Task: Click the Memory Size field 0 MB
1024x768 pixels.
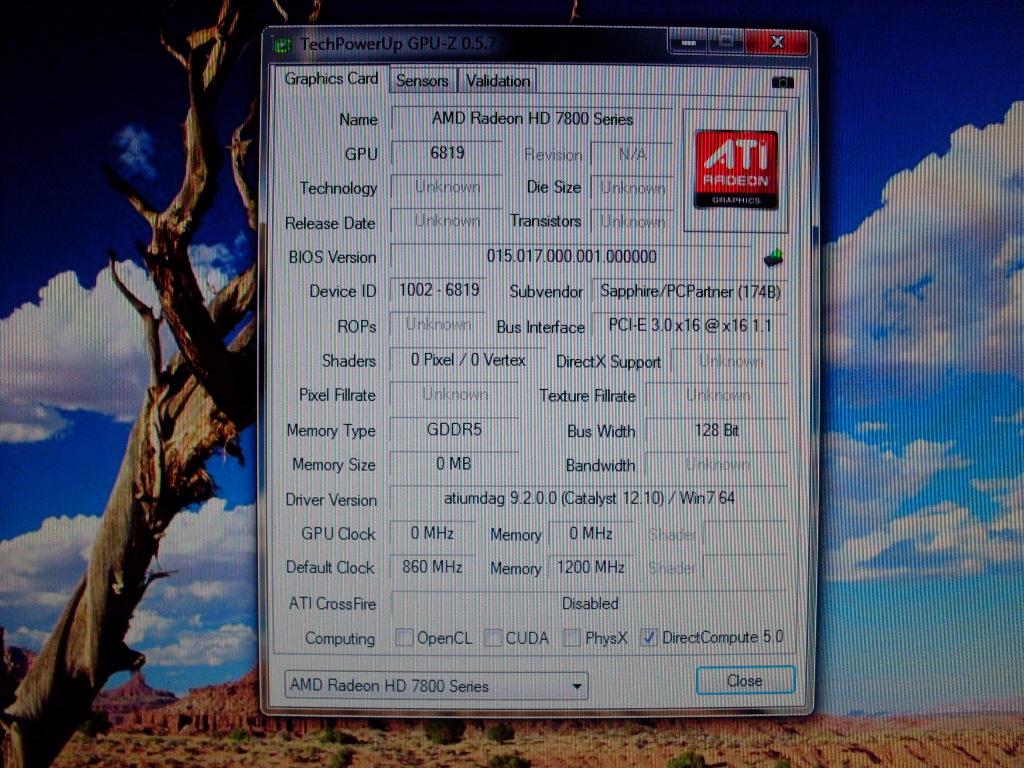Action: coord(454,464)
